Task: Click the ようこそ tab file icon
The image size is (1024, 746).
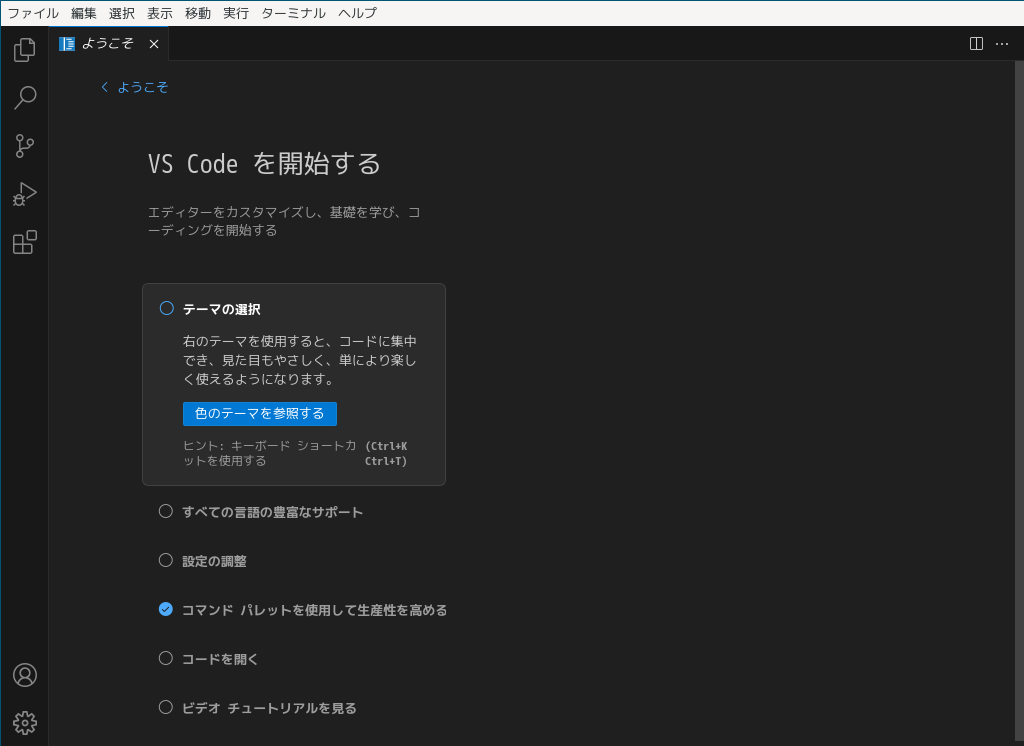Action: click(67, 44)
